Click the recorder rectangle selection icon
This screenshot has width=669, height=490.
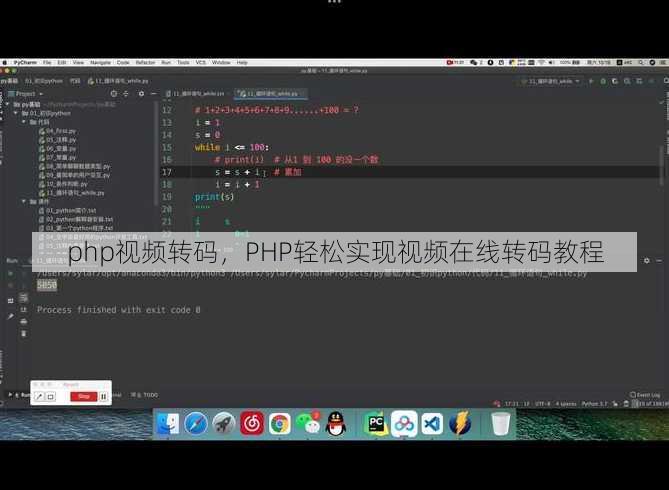pos(50,397)
